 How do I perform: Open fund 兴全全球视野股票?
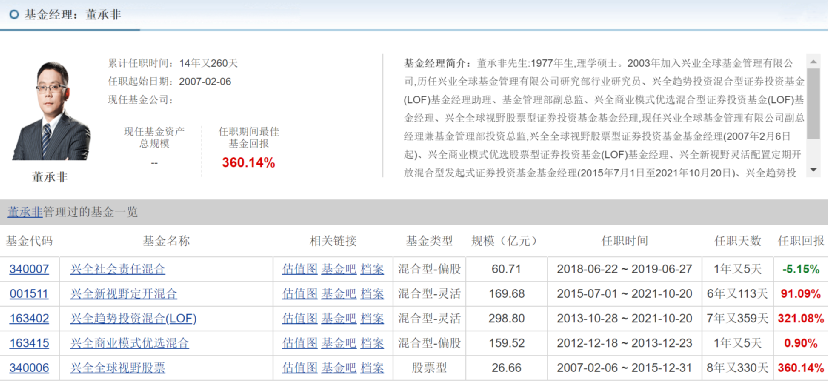[118, 368]
